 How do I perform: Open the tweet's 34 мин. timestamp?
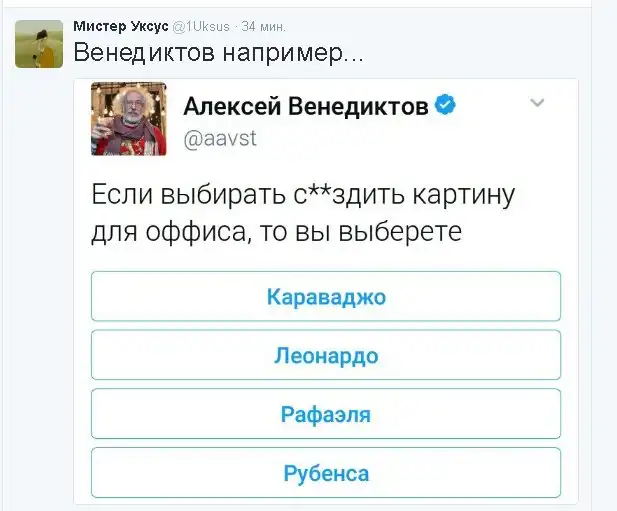point(263,24)
